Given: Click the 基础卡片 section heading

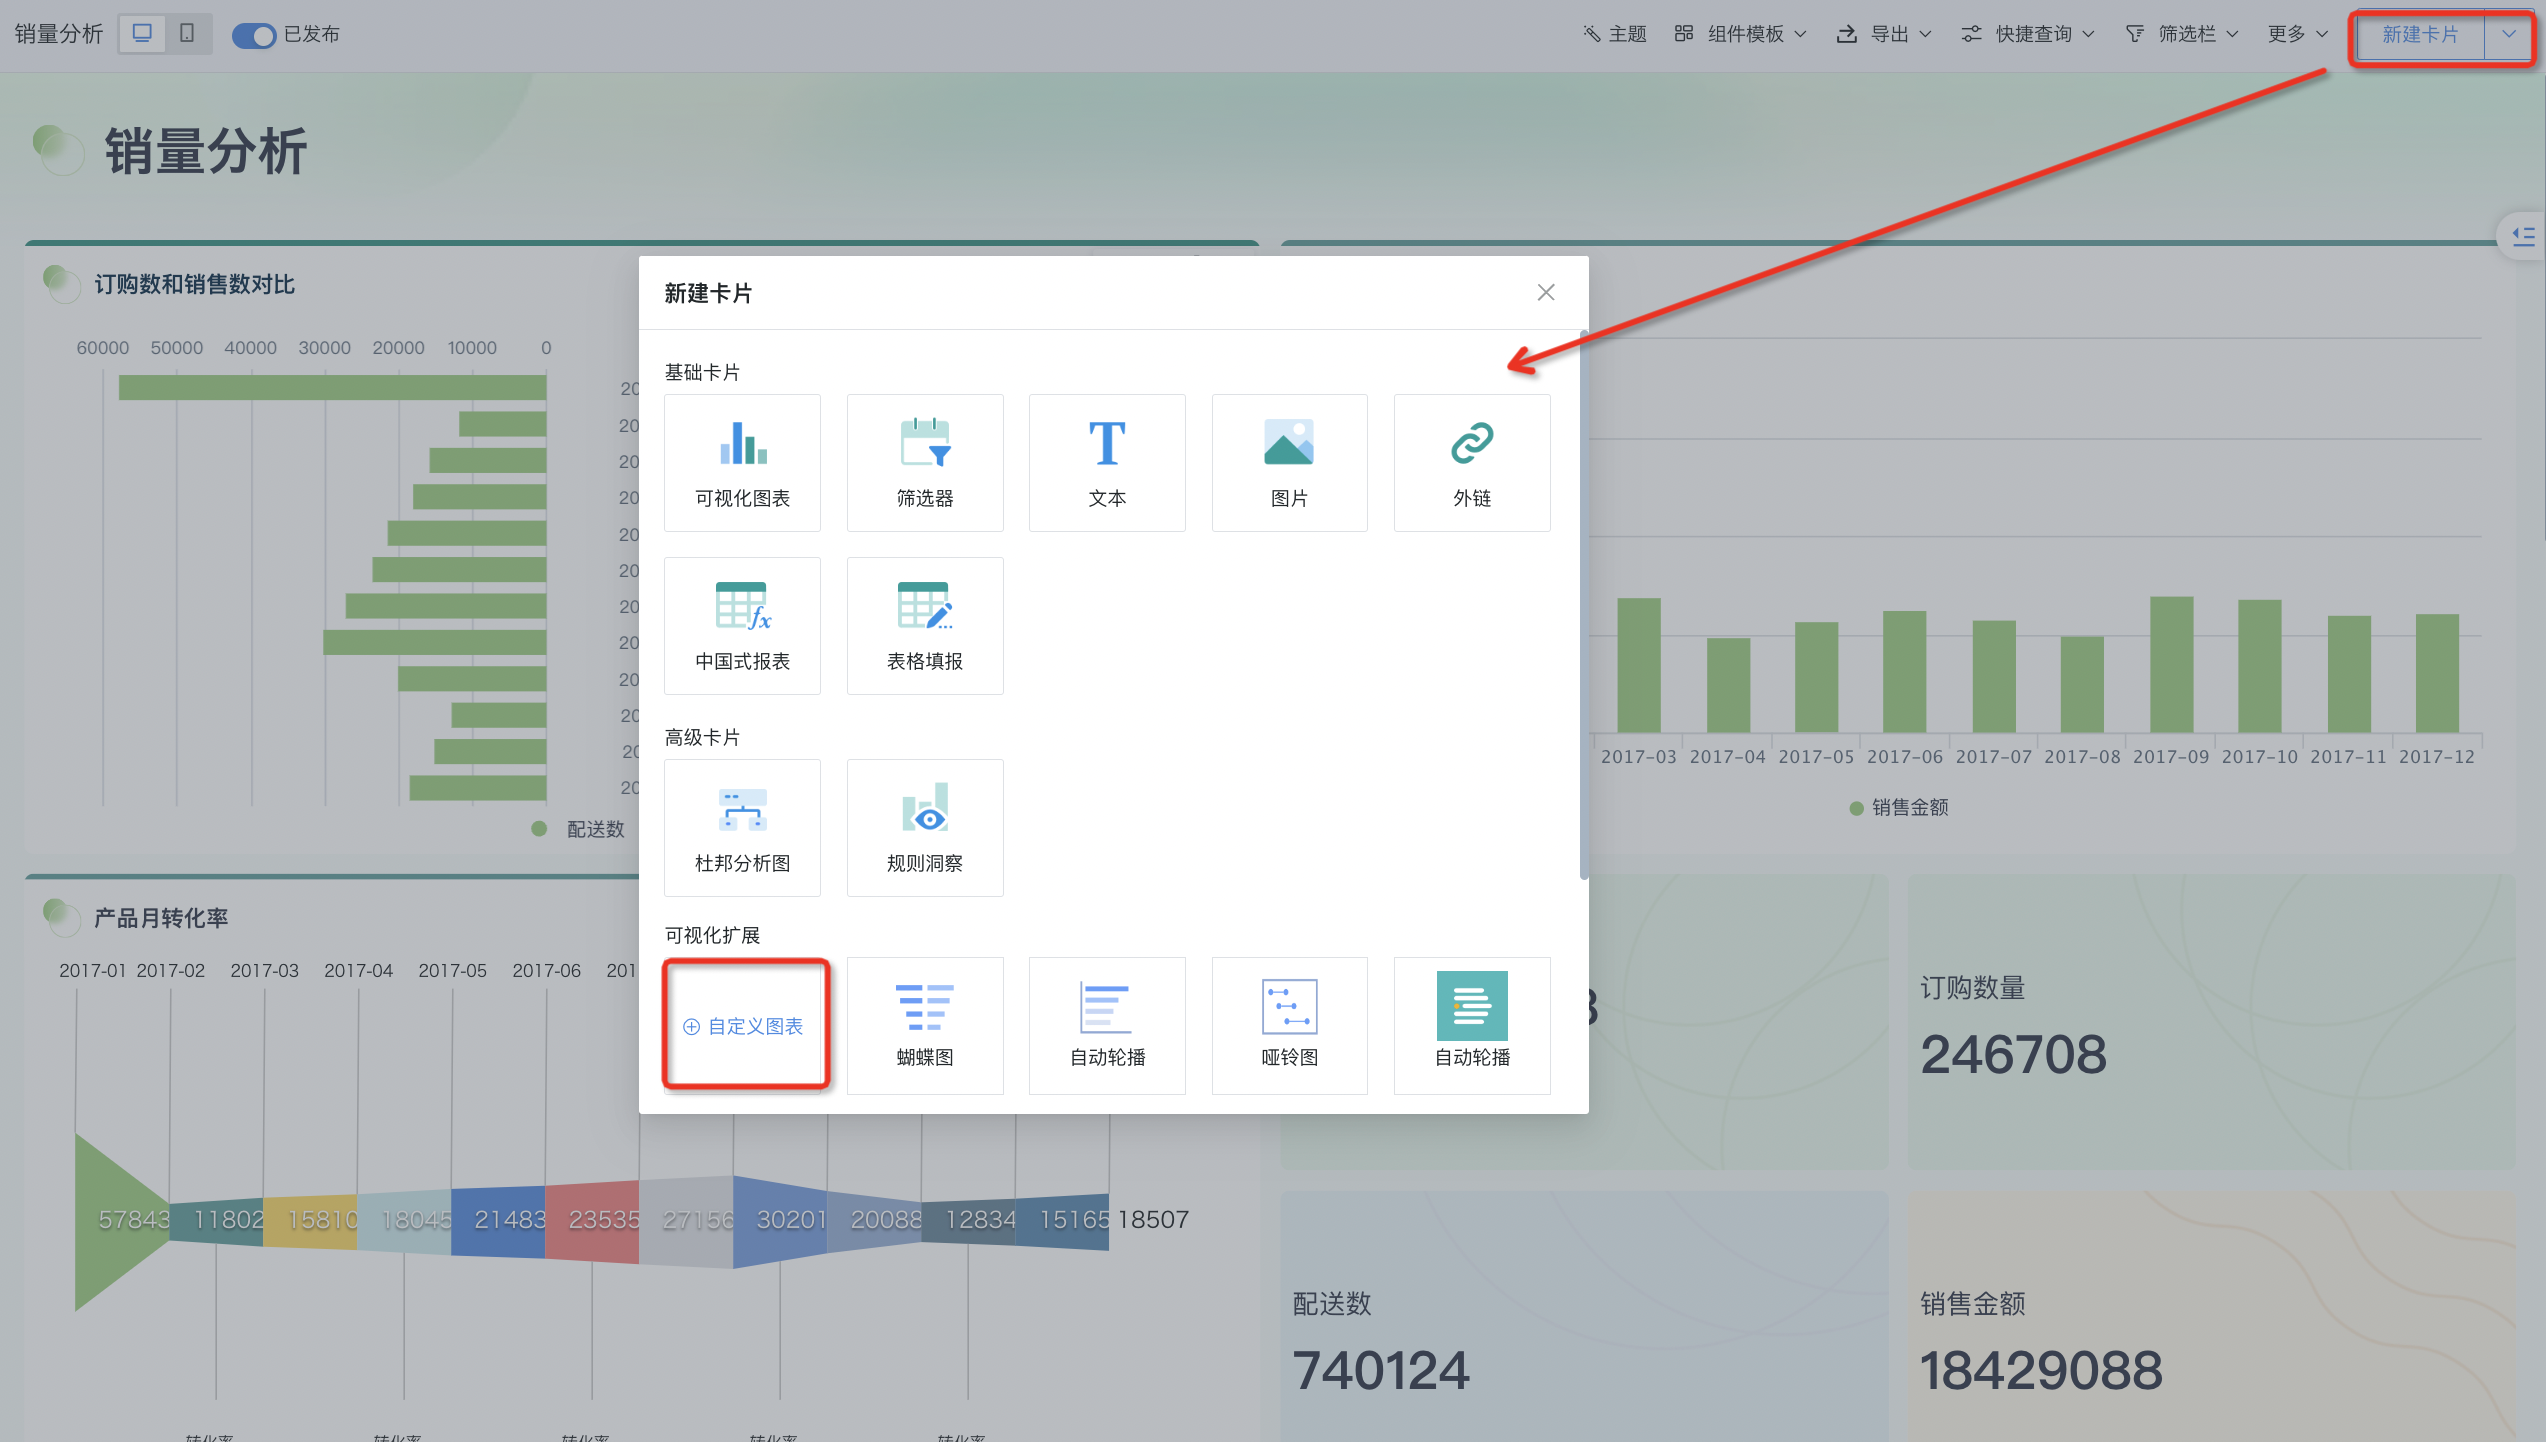Looking at the screenshot, I should (702, 372).
